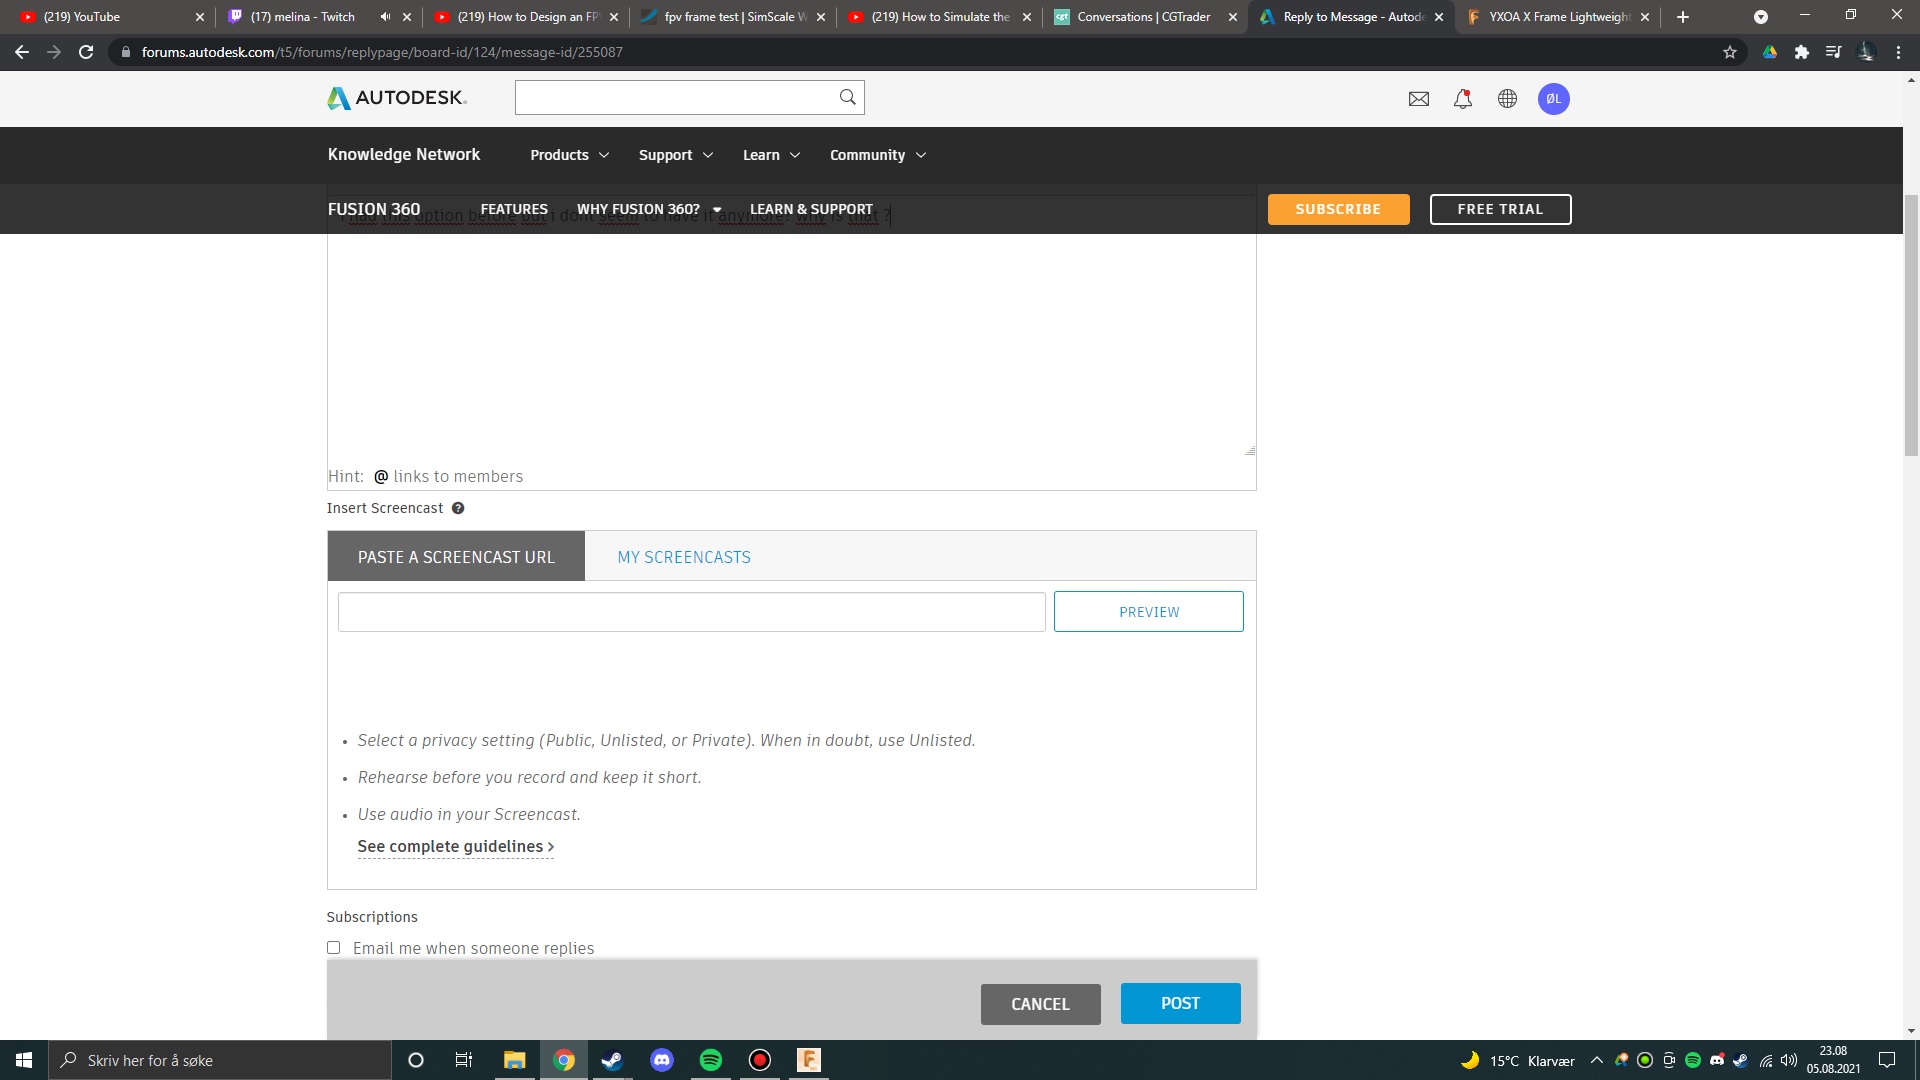Switch to My Screencasts tab
The image size is (1920, 1080).
click(x=684, y=557)
